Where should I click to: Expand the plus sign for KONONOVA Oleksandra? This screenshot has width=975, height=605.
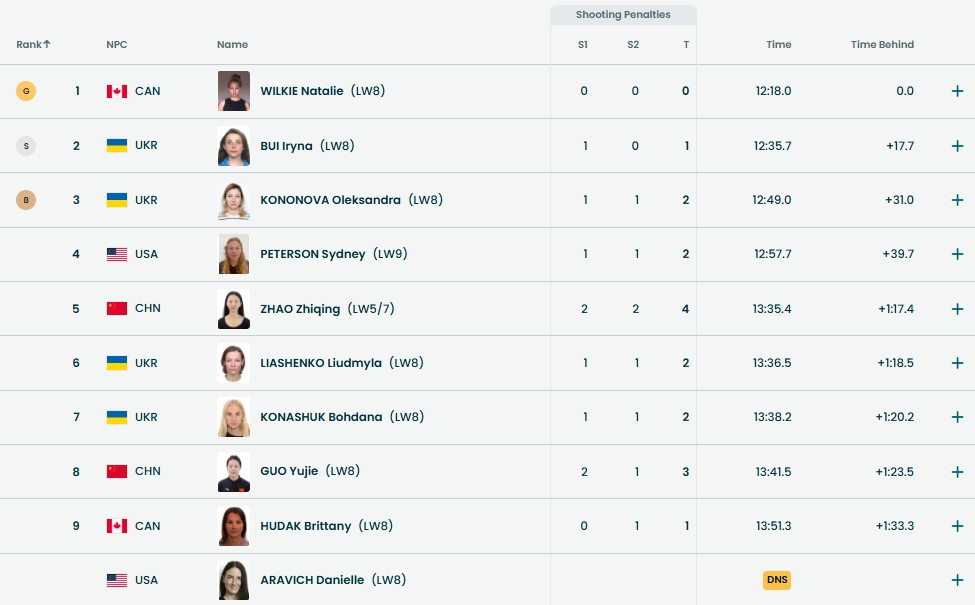point(957,200)
